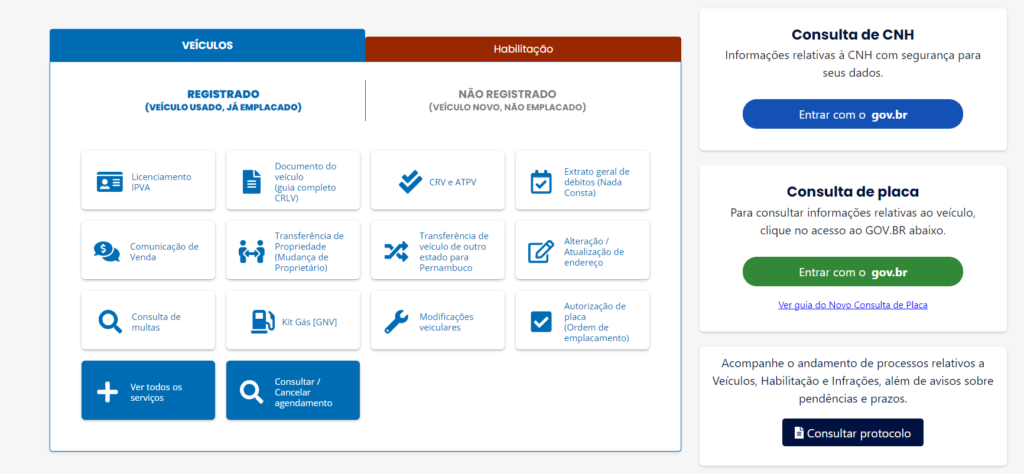Open the Kit Gás GNV fuel pump icon

tap(262, 321)
